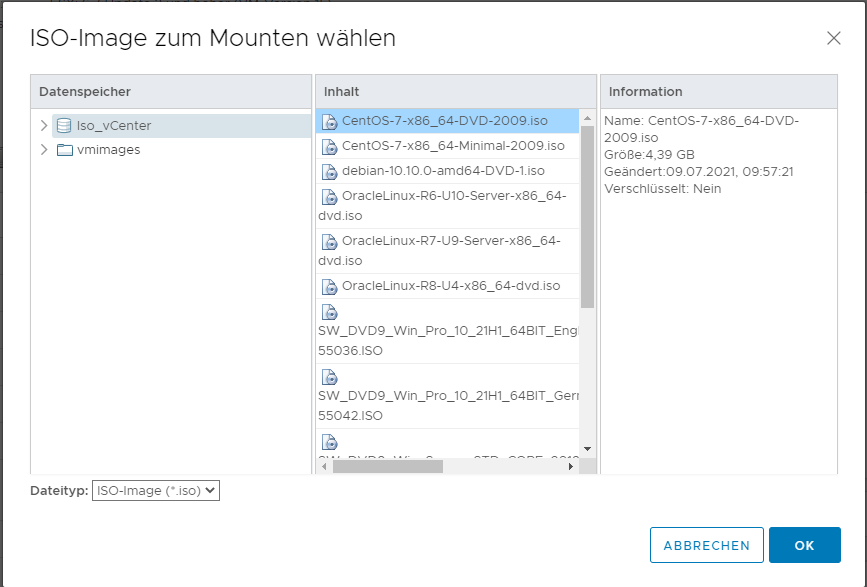
Task: Click the Windows 10 German ISO file icon
Action: 329,377
